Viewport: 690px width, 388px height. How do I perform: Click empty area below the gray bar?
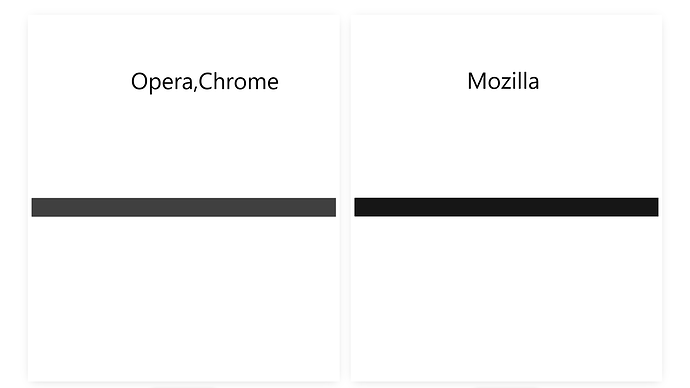point(184,299)
